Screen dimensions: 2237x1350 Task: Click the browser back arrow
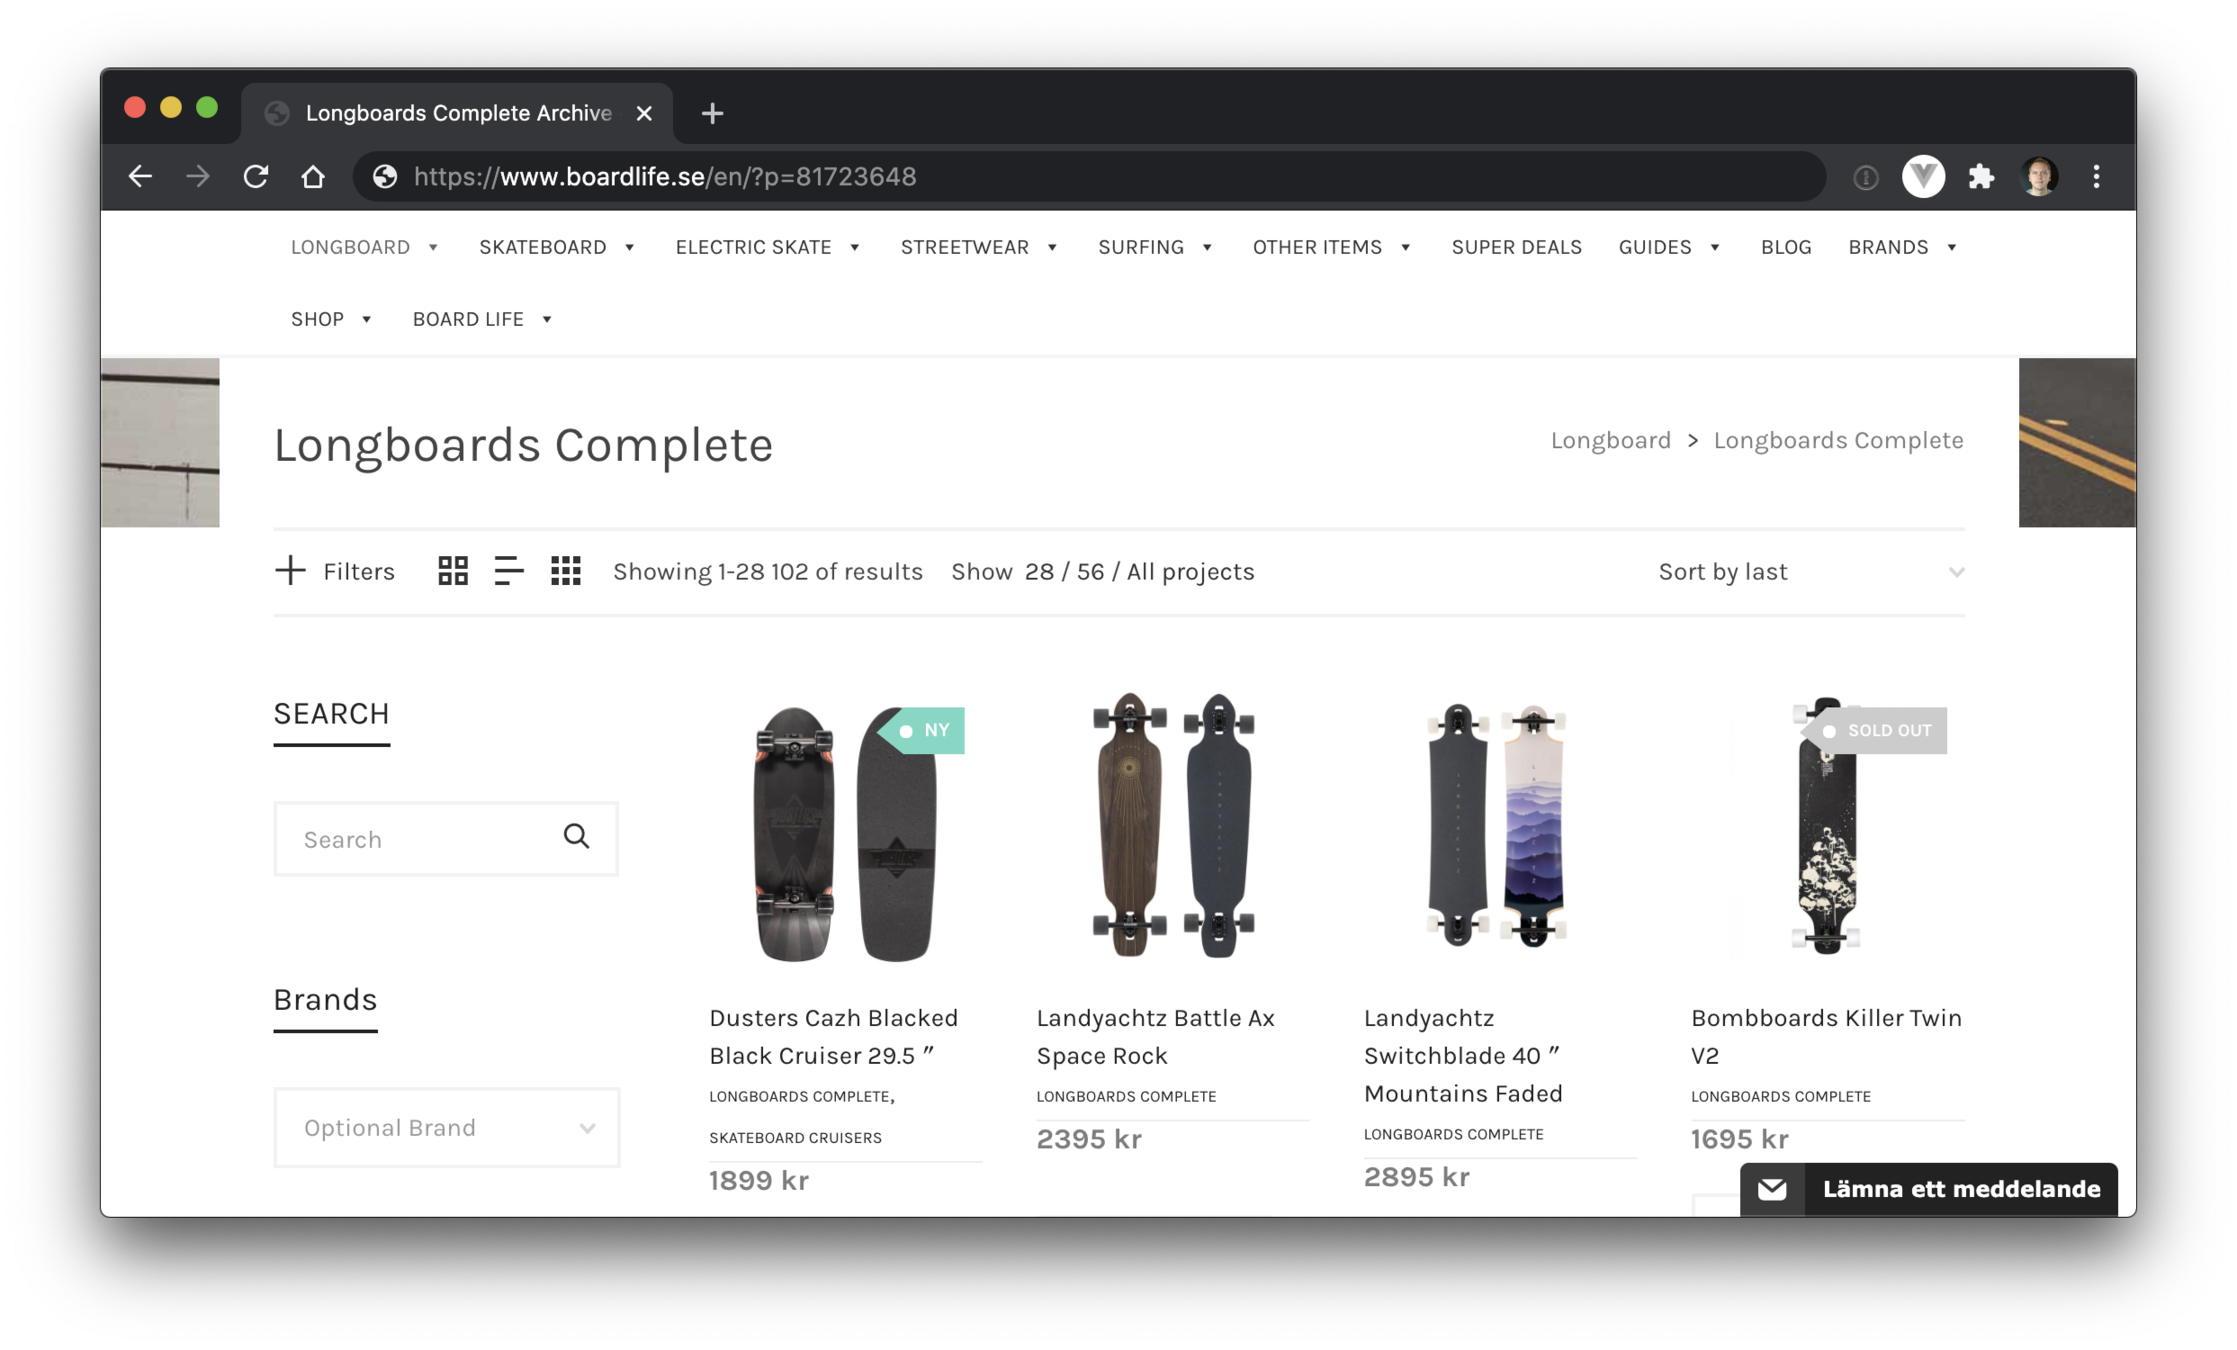[x=140, y=177]
